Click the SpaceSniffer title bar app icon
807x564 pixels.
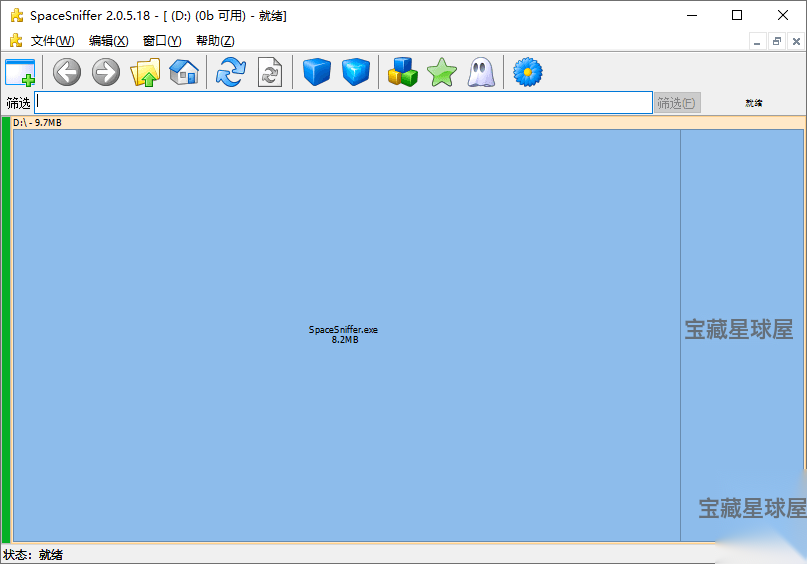click(x=17, y=15)
